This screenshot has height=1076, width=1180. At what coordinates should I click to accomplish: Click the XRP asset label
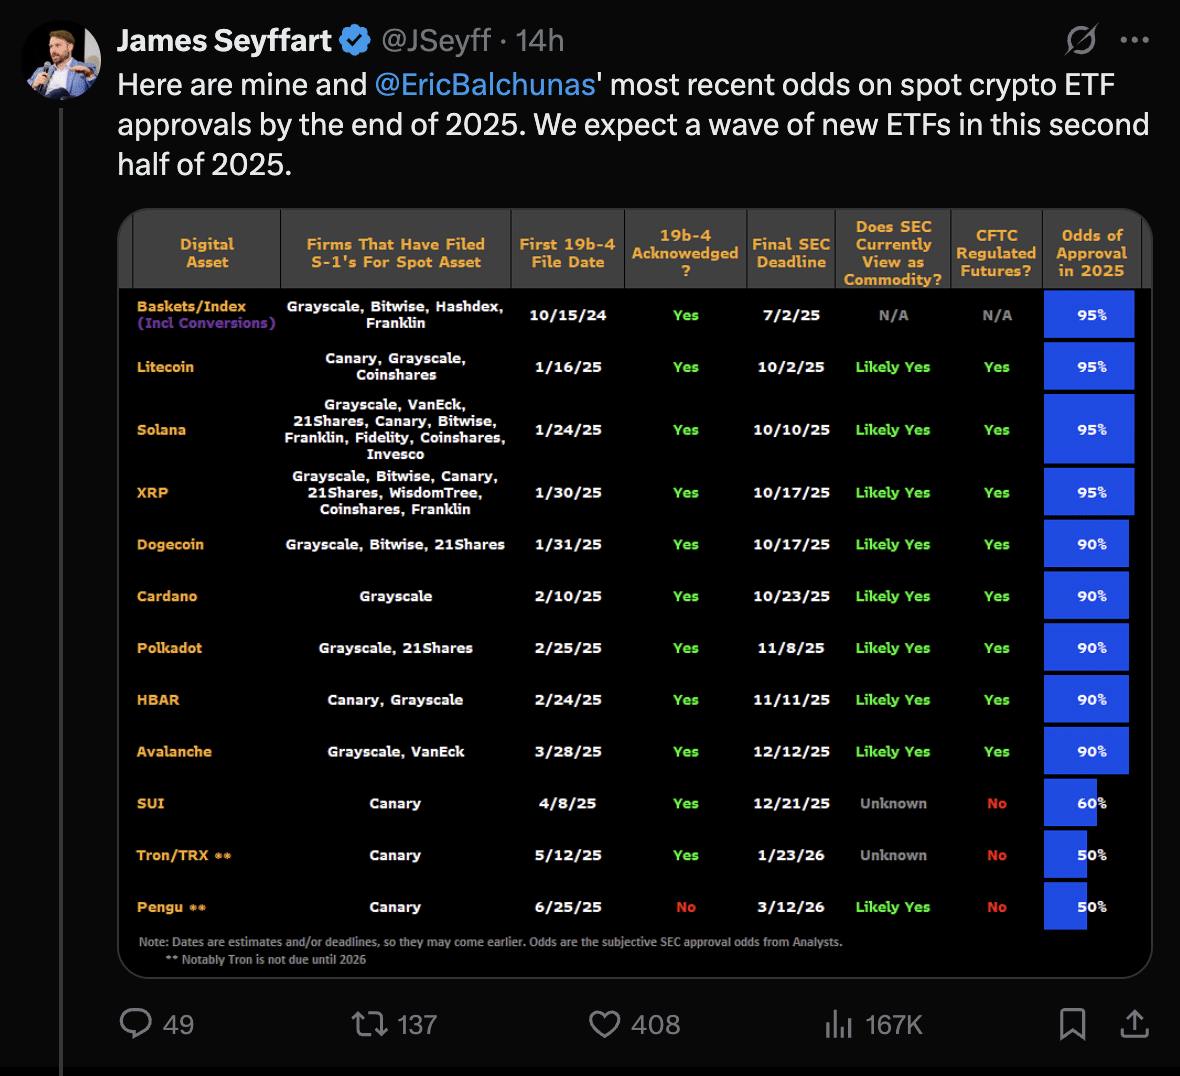pos(152,493)
